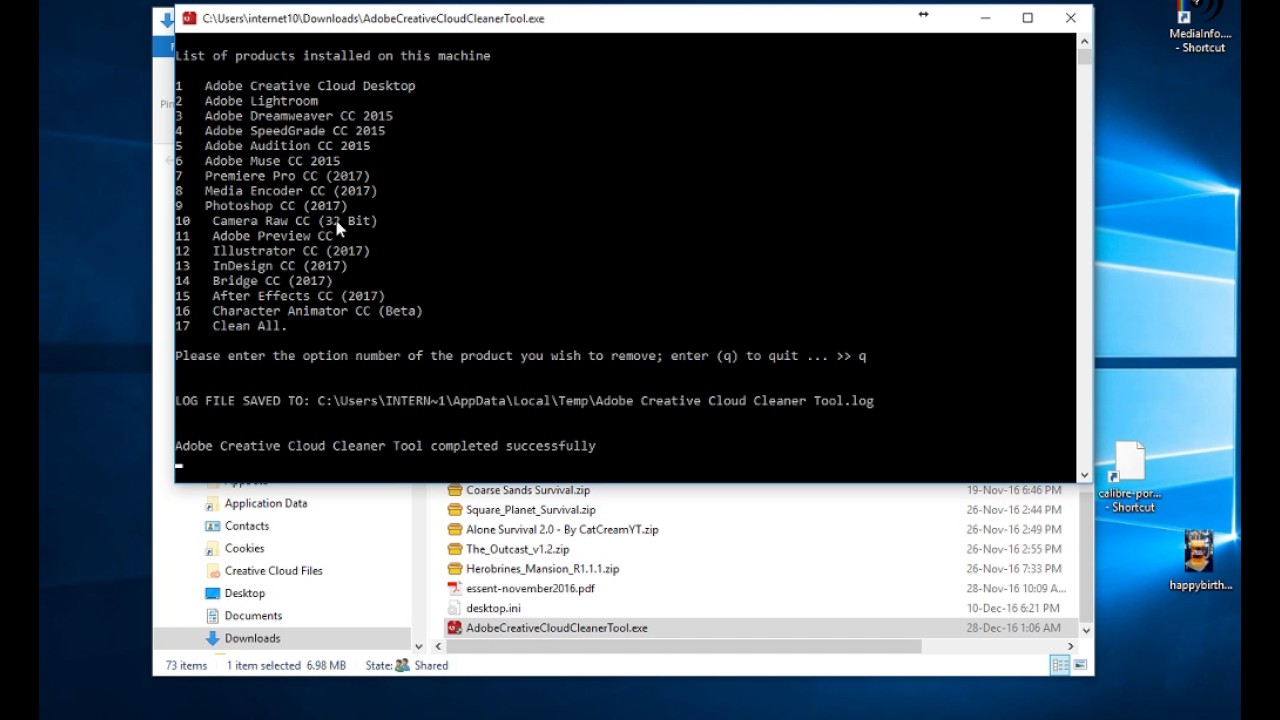Viewport: 1280px width, 720px height.
Task: Maximize the console window
Action: coord(1027,18)
